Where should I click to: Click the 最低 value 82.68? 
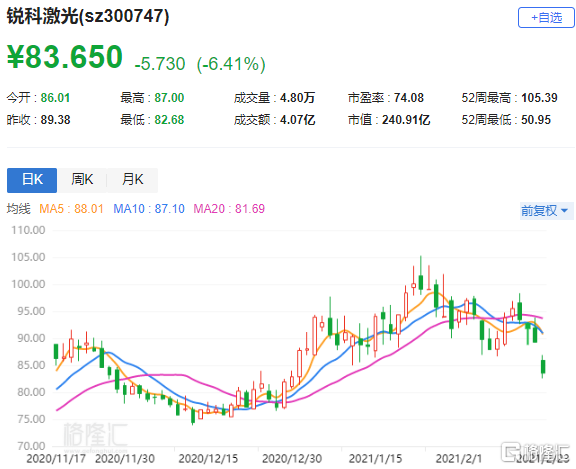169,120
